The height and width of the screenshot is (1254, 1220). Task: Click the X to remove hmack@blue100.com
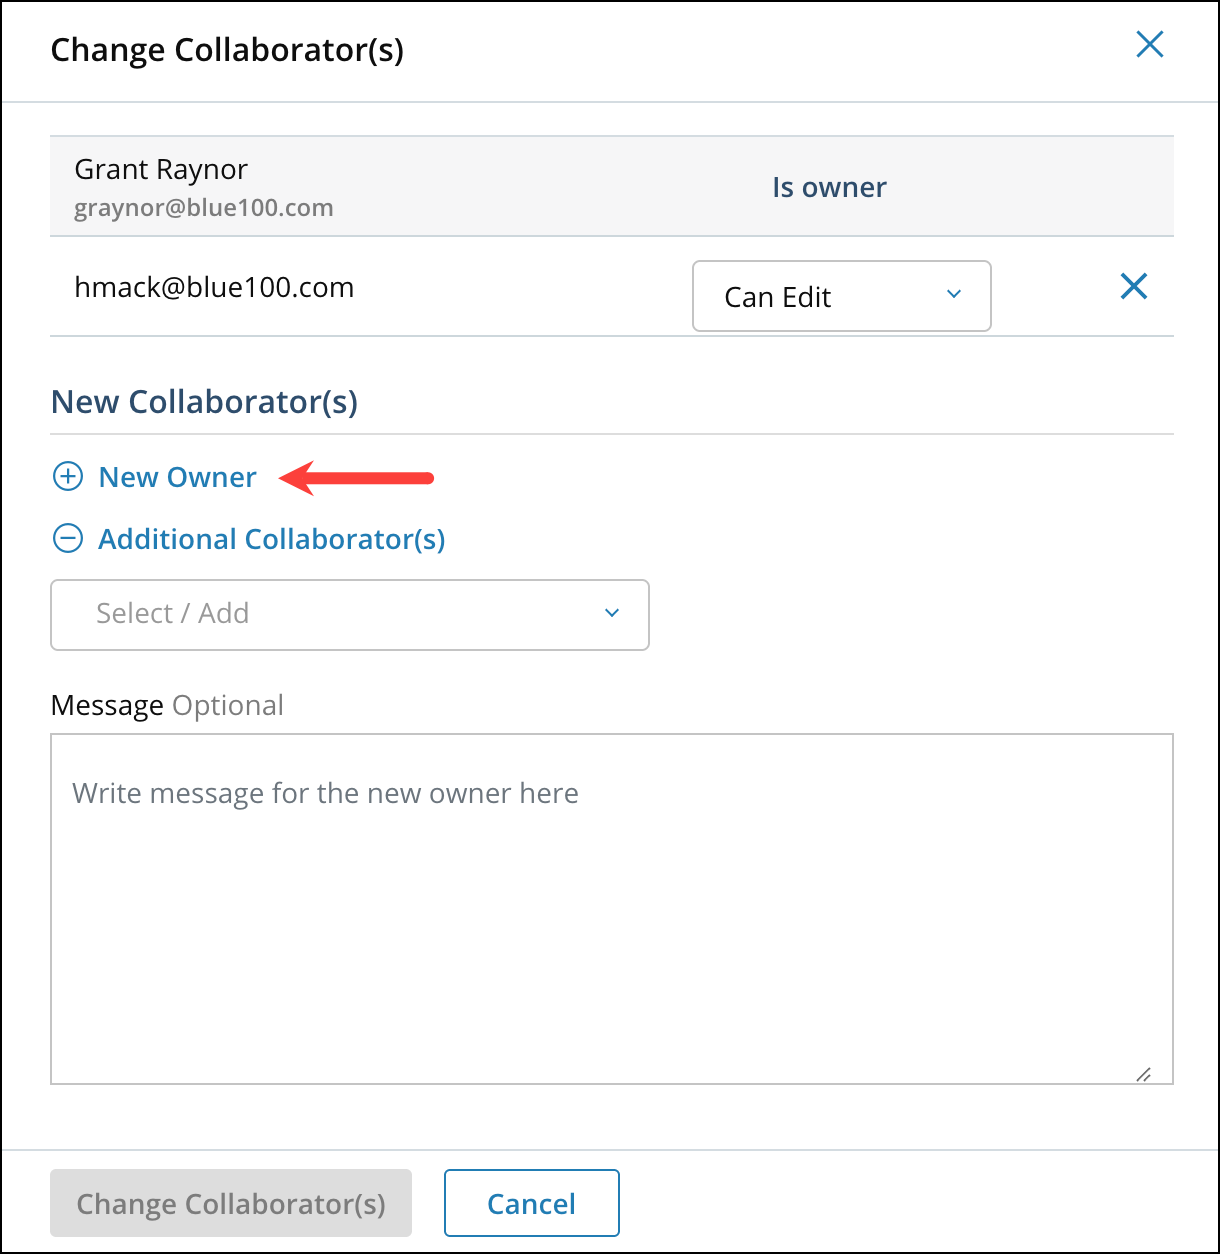pos(1134,287)
